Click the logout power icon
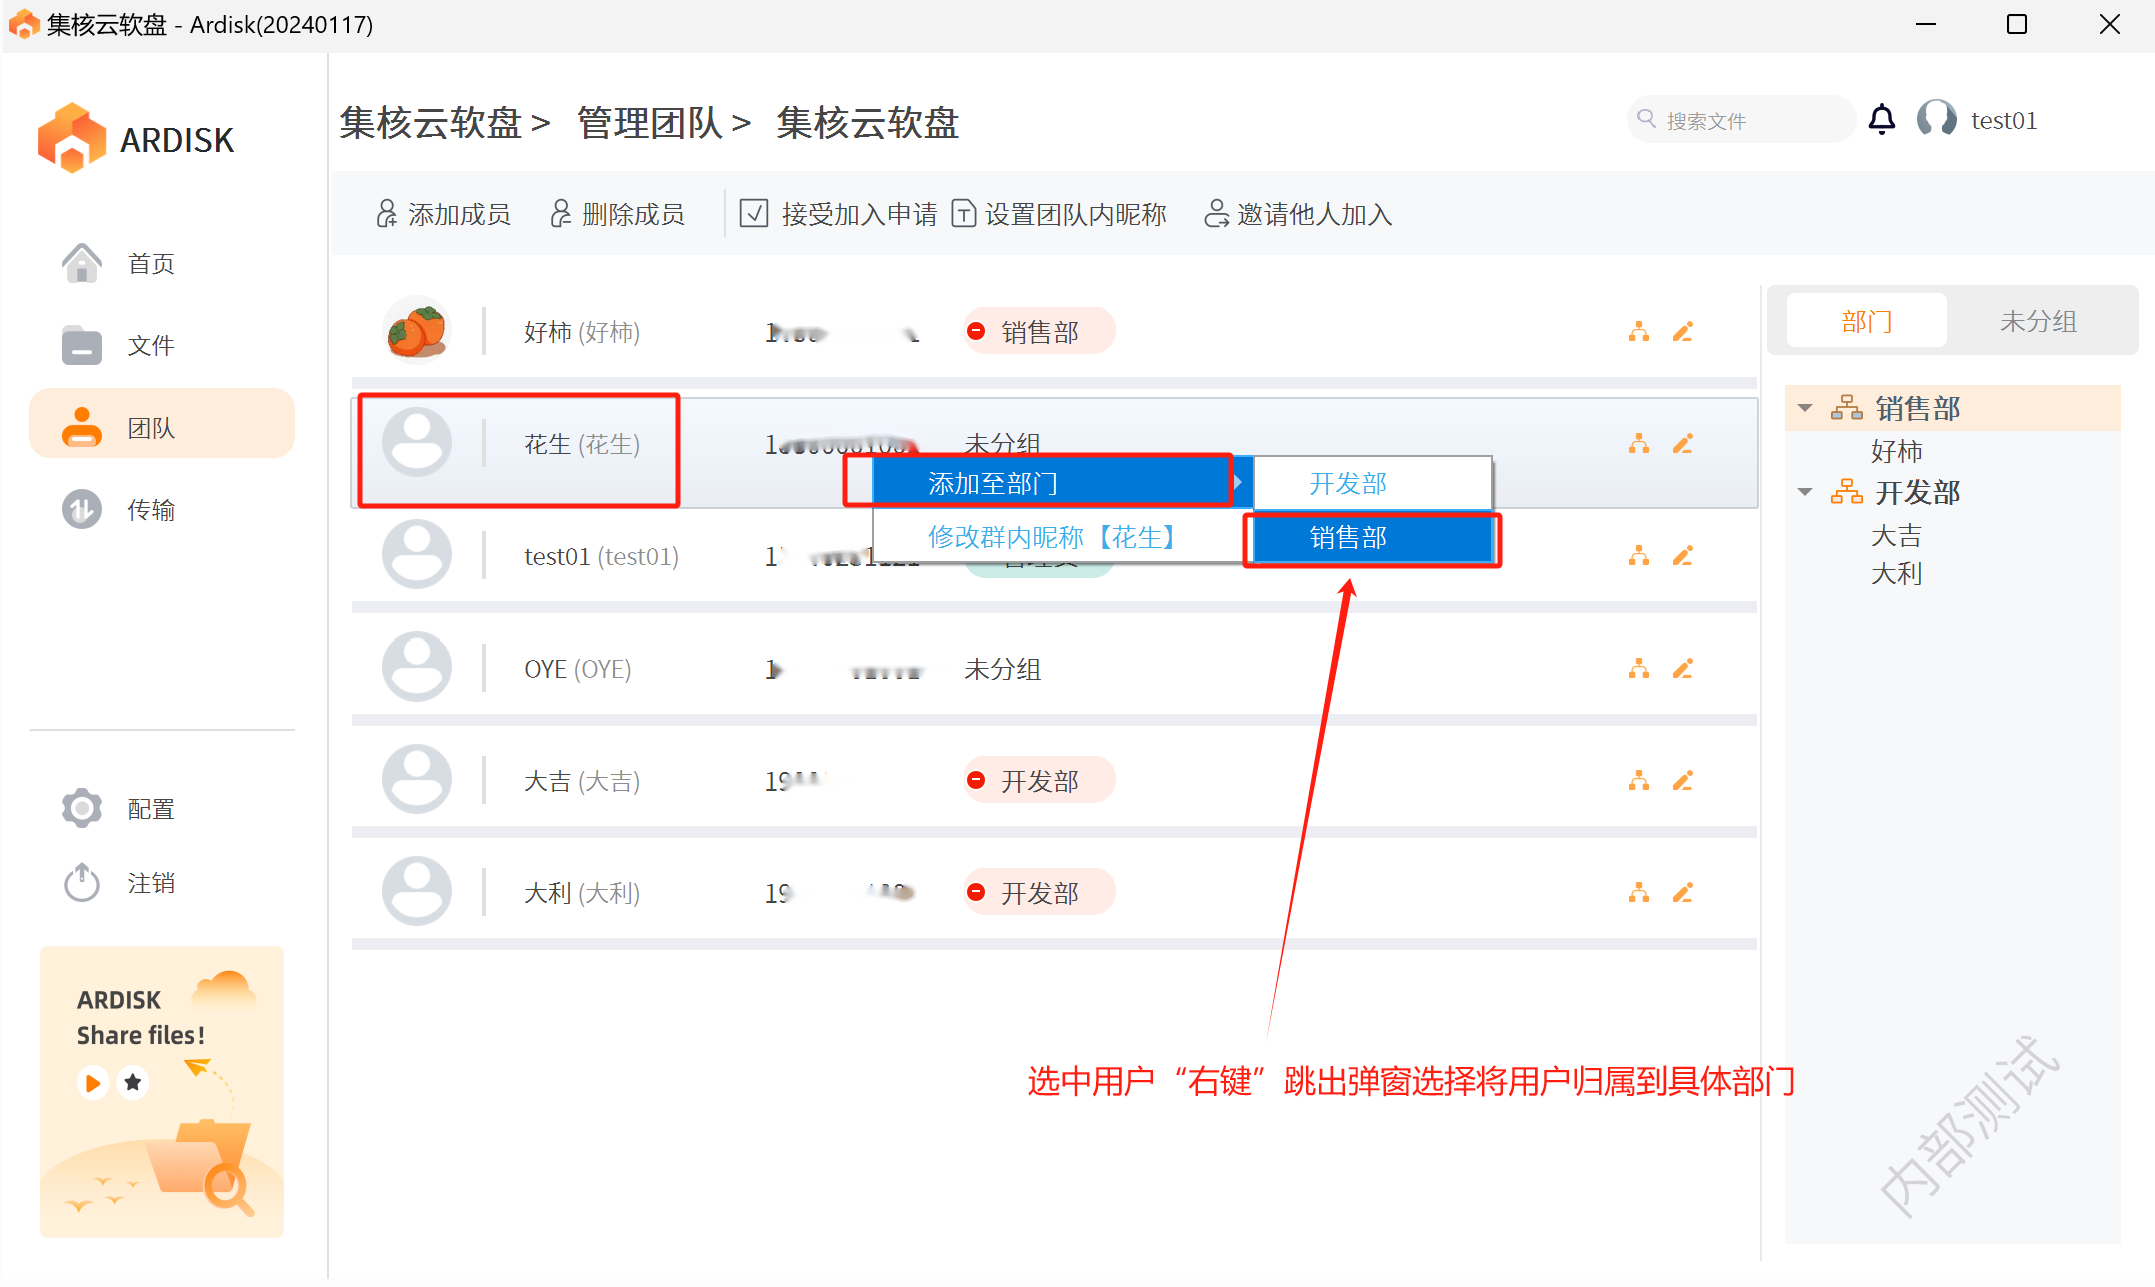Image resolution: width=2155 pixels, height=1287 pixels. [x=82, y=883]
